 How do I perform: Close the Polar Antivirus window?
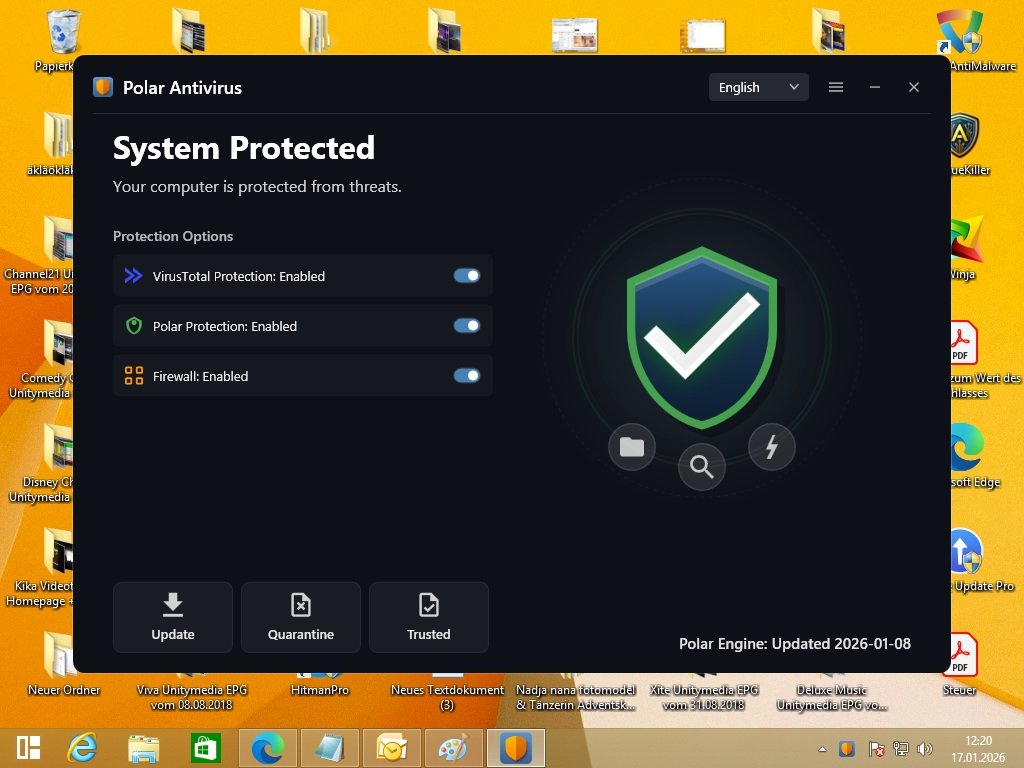914,87
